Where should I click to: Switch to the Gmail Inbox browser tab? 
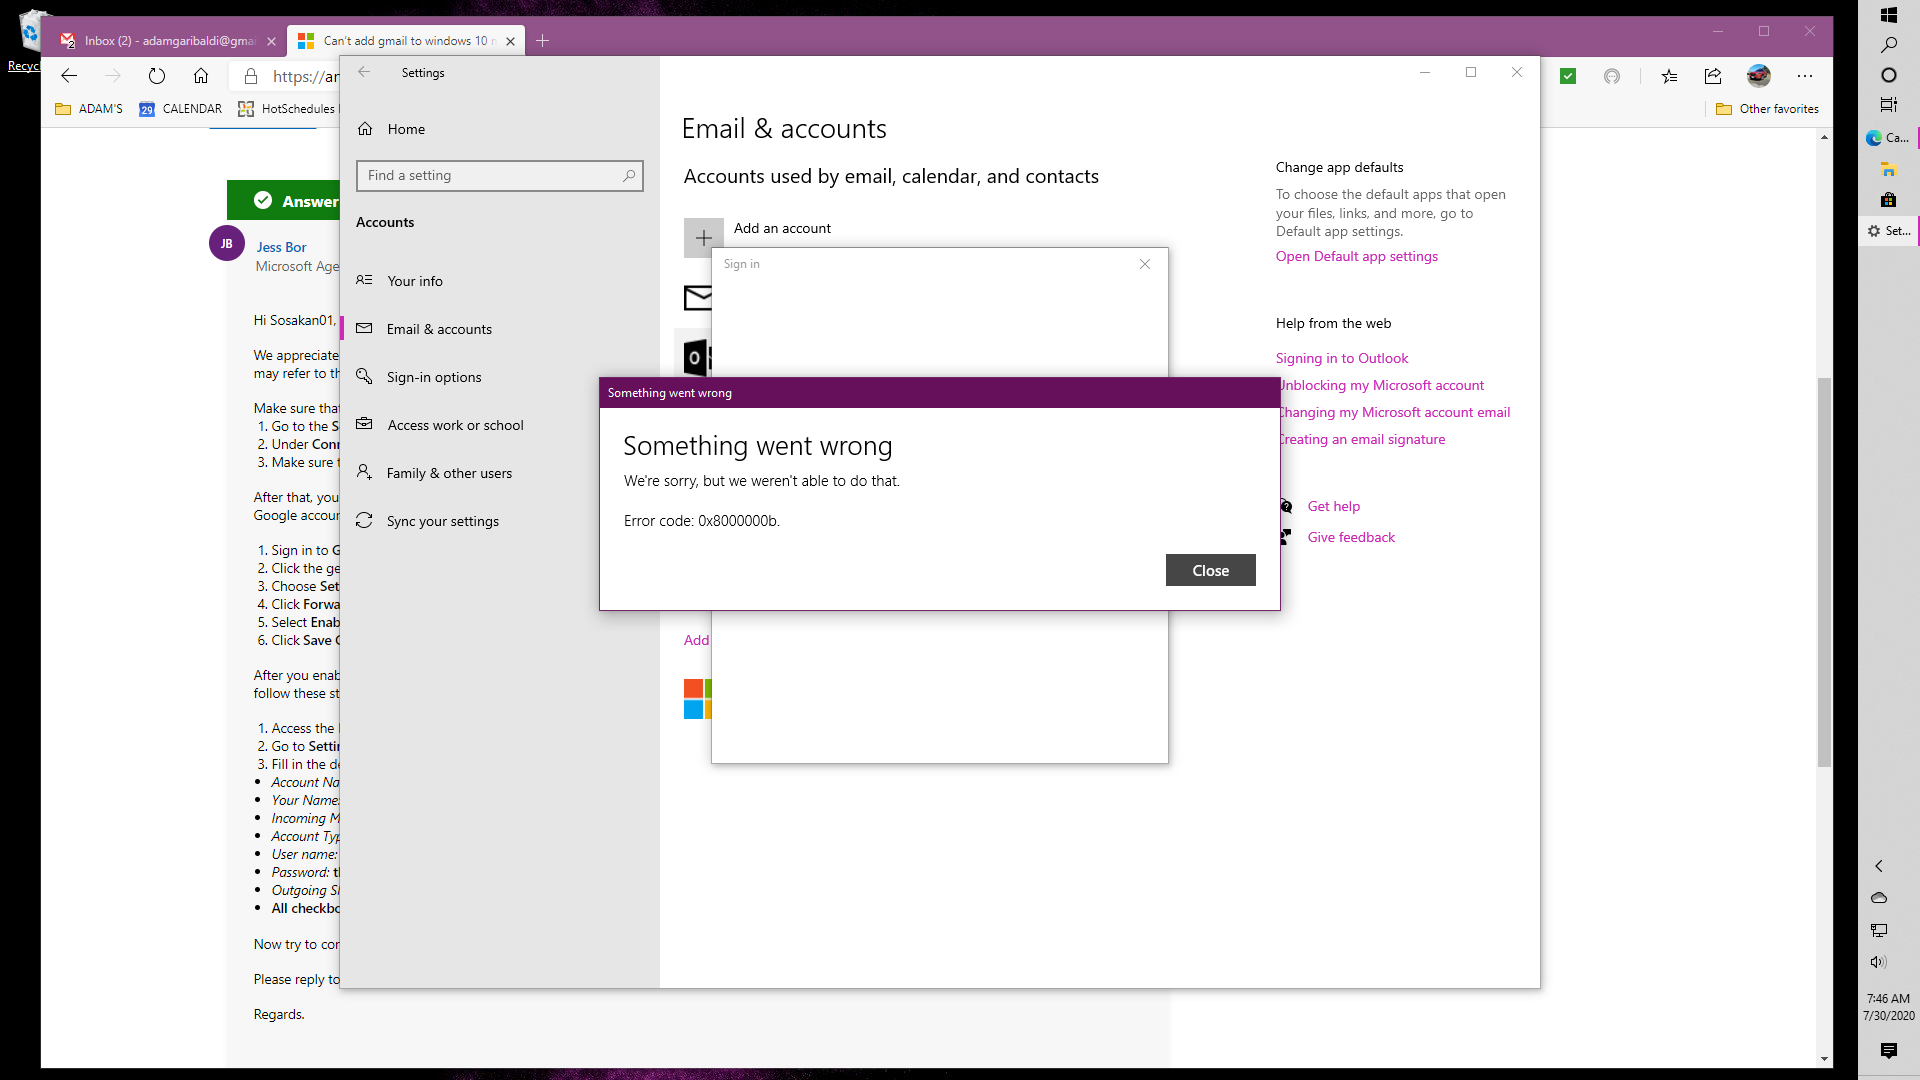166,41
